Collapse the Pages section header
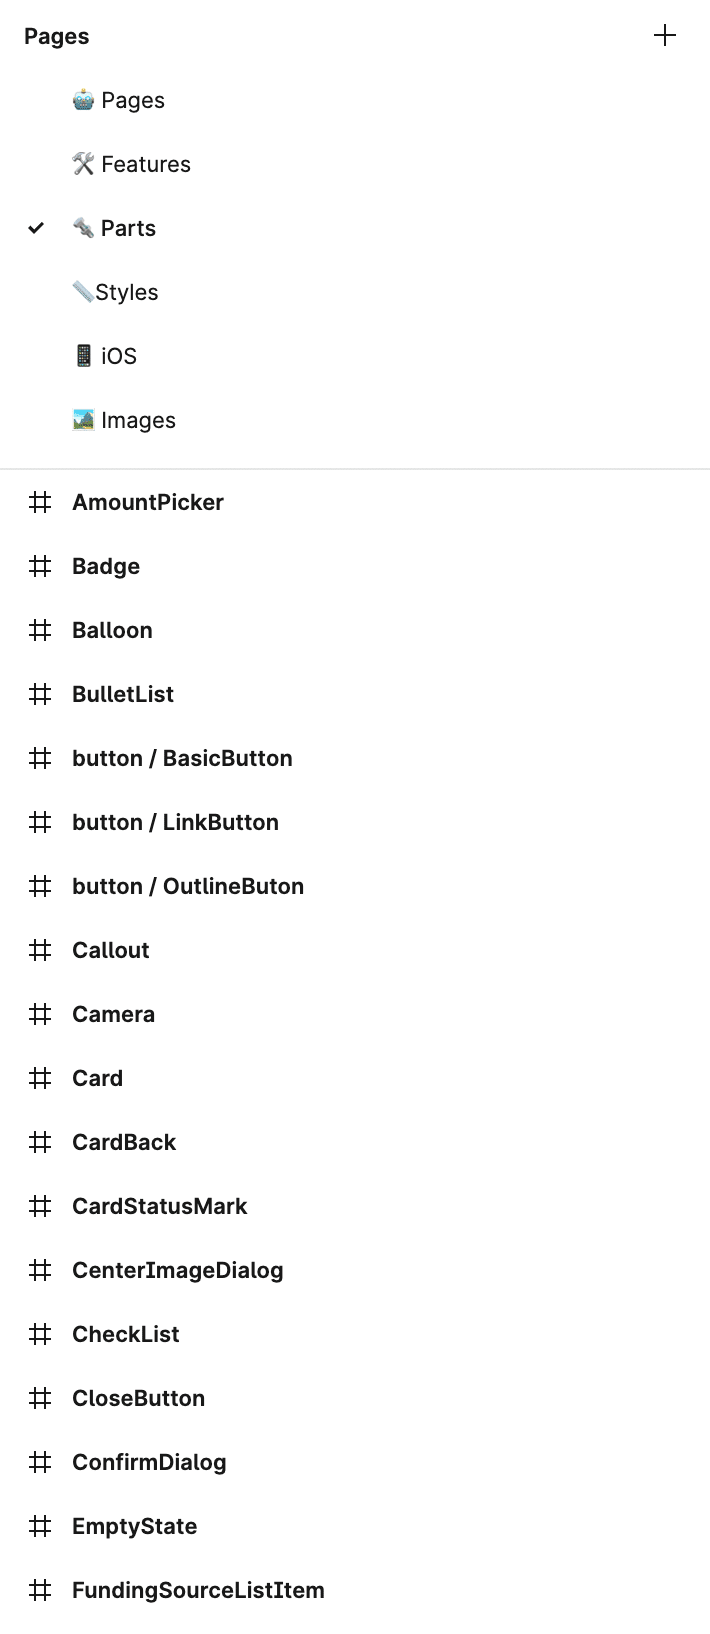Image resolution: width=710 pixels, height=1634 pixels. [57, 36]
